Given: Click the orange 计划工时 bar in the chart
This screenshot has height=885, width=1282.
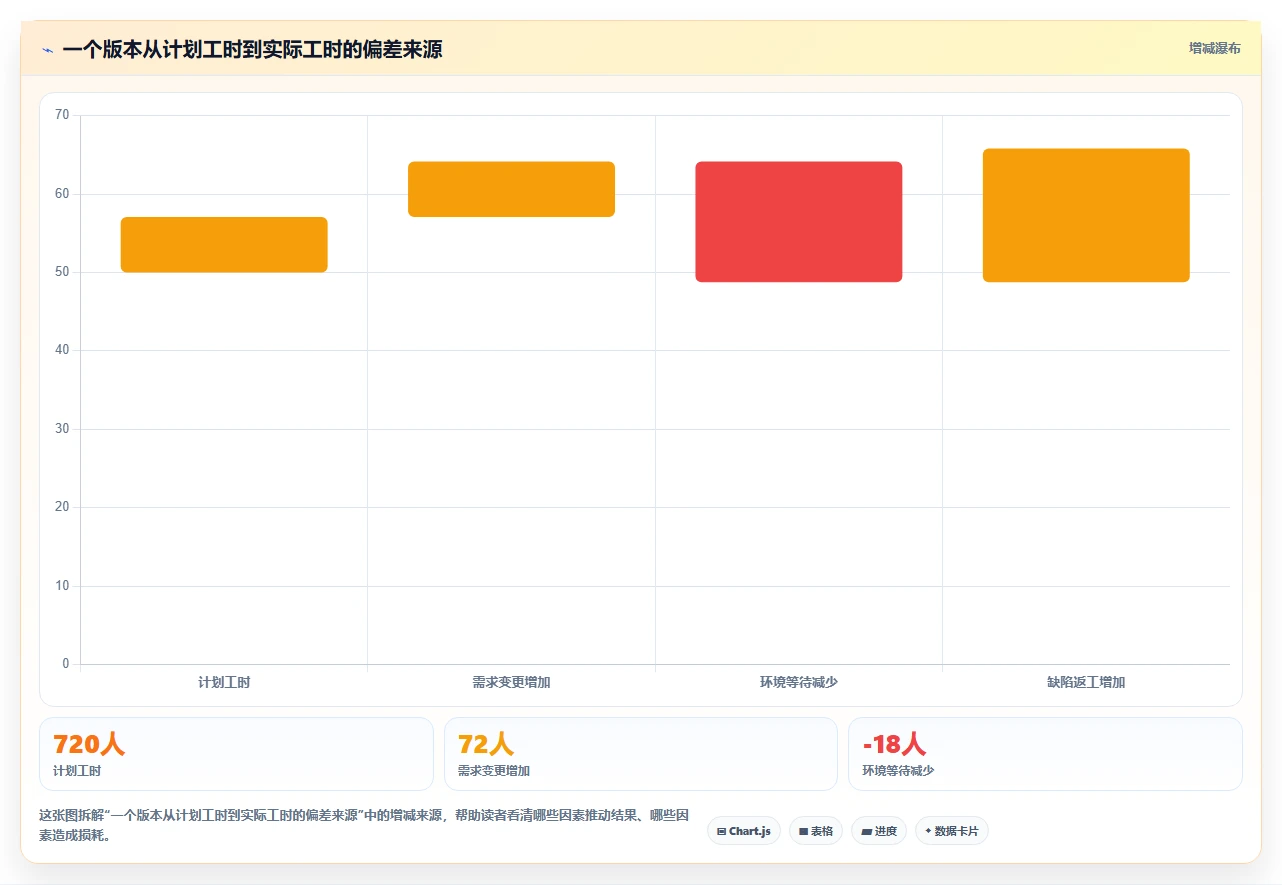Looking at the screenshot, I should (x=224, y=244).
